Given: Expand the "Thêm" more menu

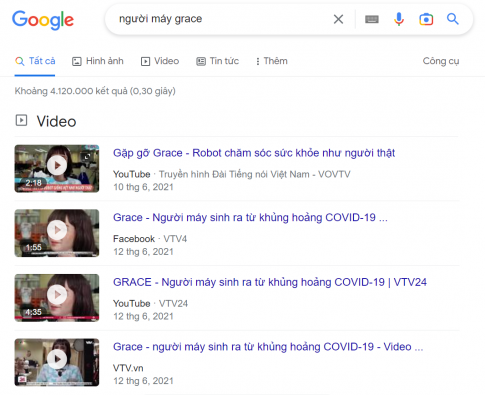Looking at the screenshot, I should click(271, 61).
